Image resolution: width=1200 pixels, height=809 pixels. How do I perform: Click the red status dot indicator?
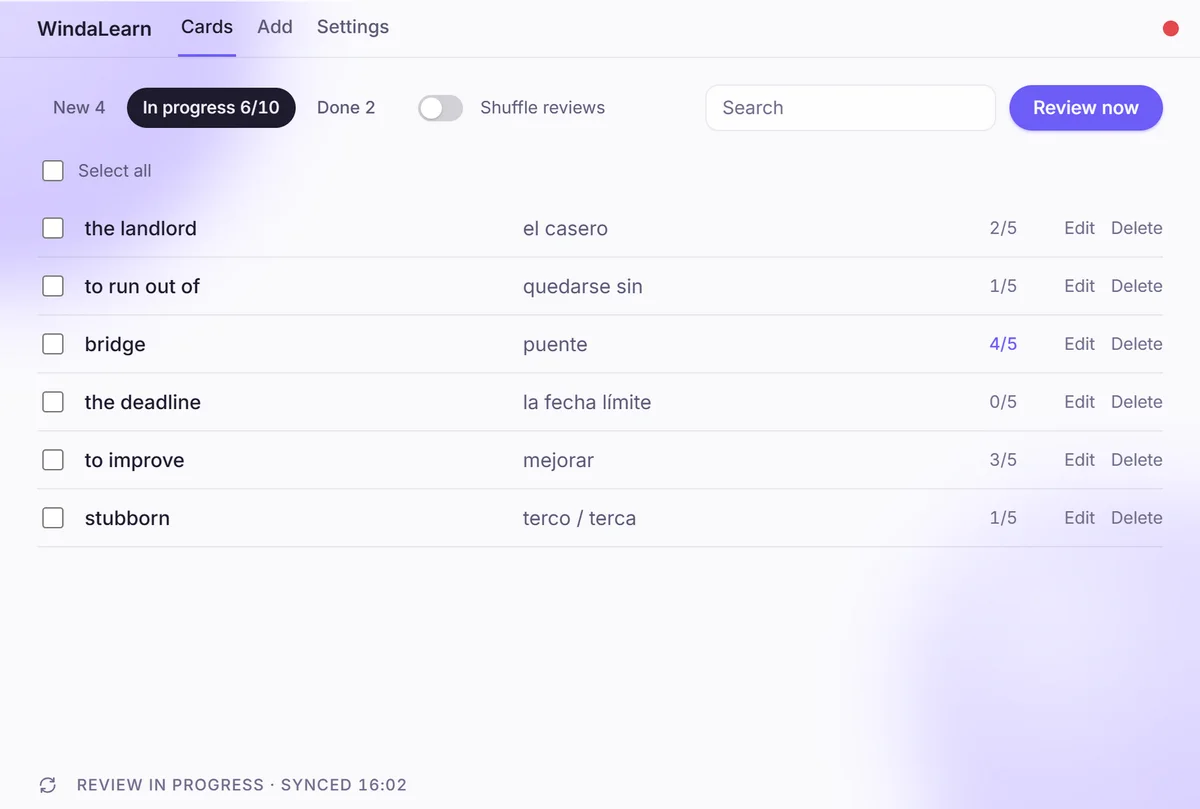[1171, 29]
